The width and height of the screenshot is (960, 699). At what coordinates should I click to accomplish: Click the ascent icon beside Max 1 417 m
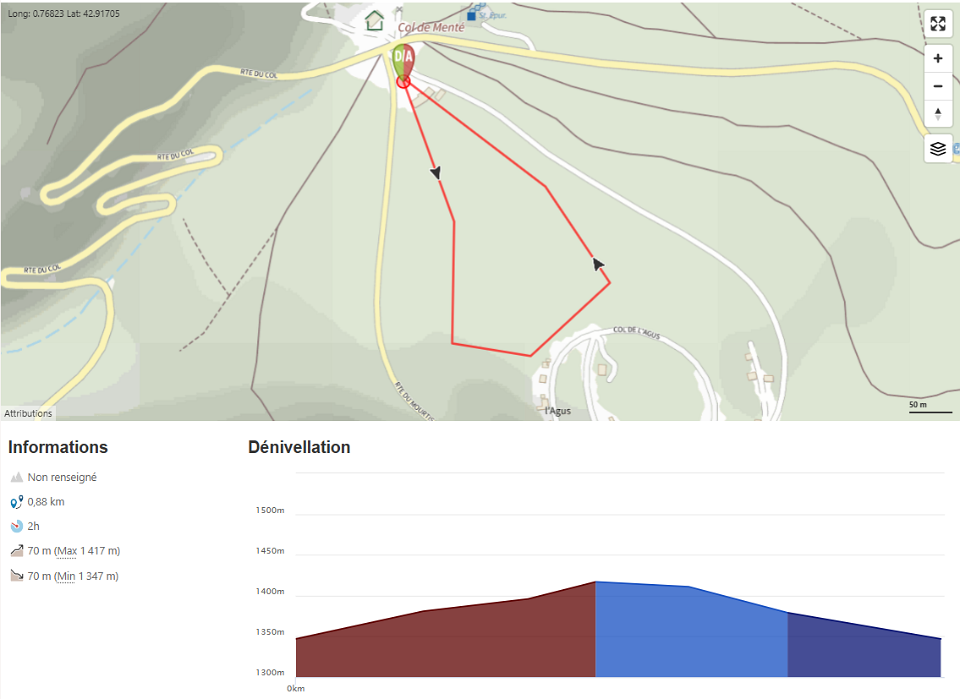(16, 551)
